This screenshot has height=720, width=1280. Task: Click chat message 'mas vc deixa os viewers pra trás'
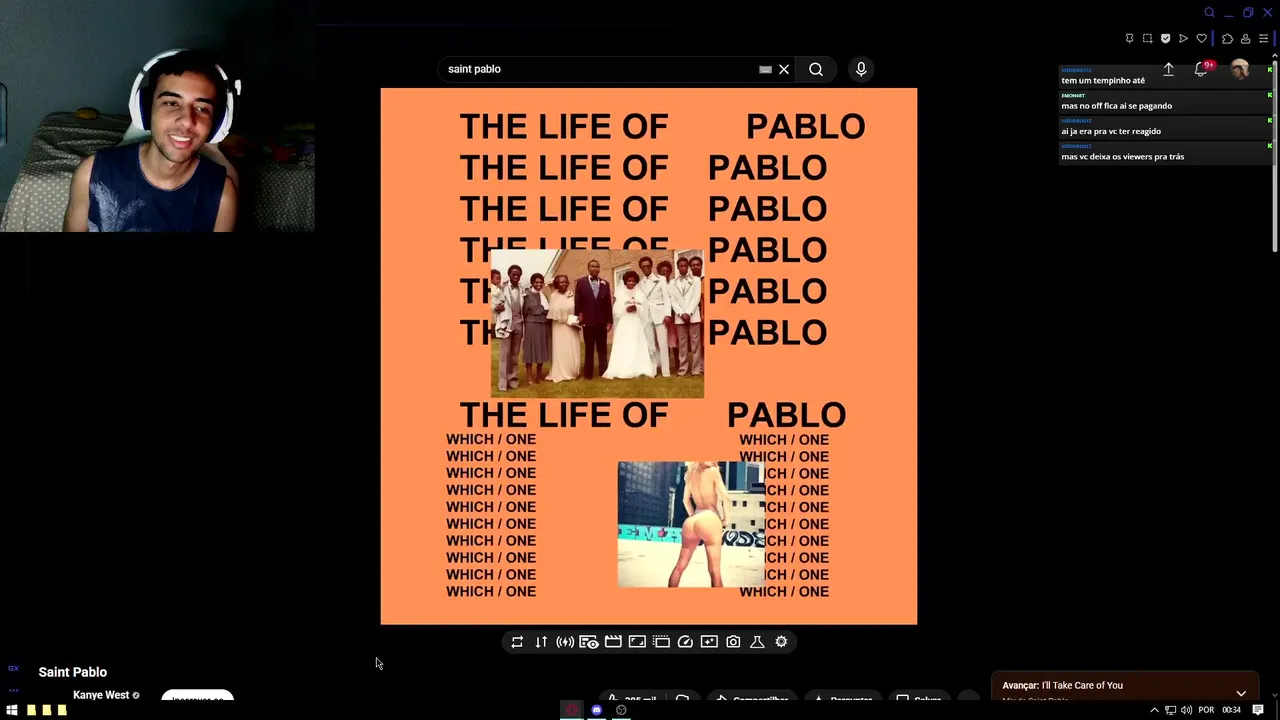(1122, 157)
